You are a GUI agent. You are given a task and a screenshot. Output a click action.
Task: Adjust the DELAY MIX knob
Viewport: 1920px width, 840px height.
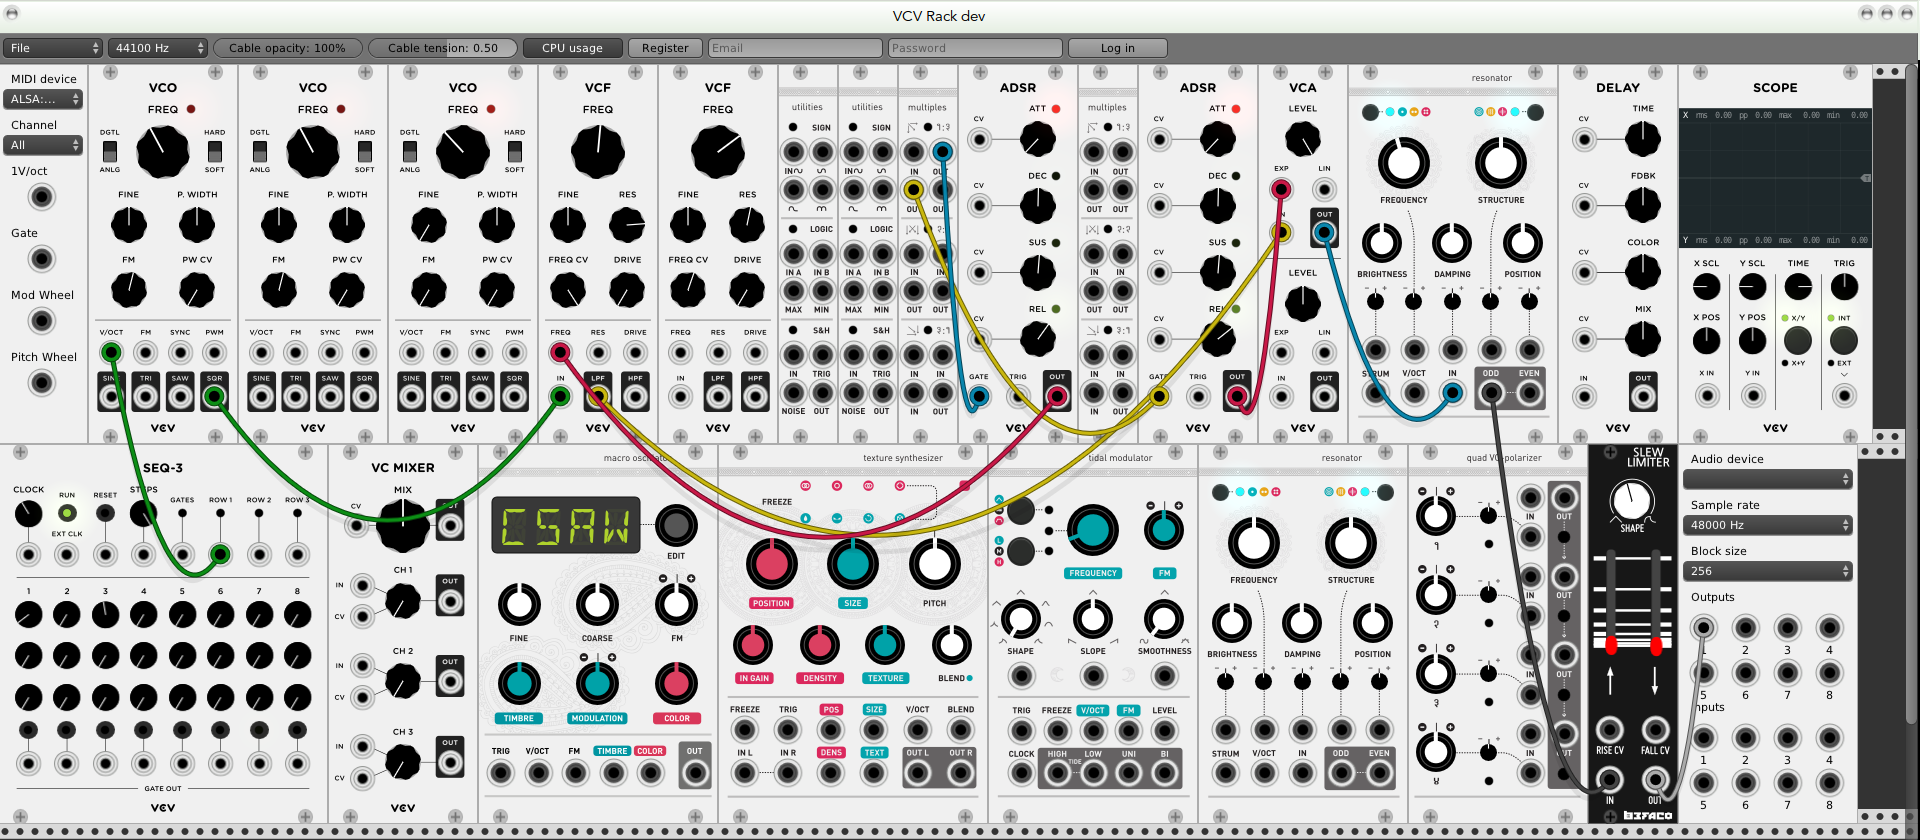[1643, 339]
